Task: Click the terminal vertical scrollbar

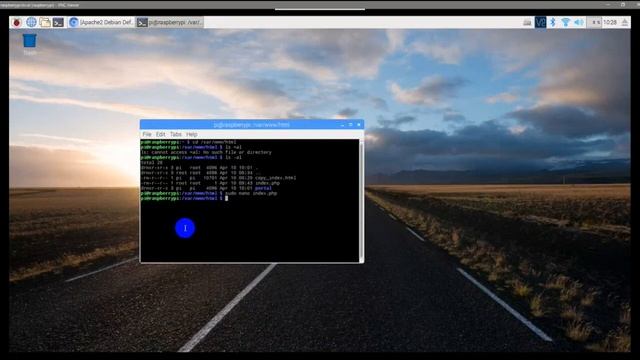Action: 361,200
